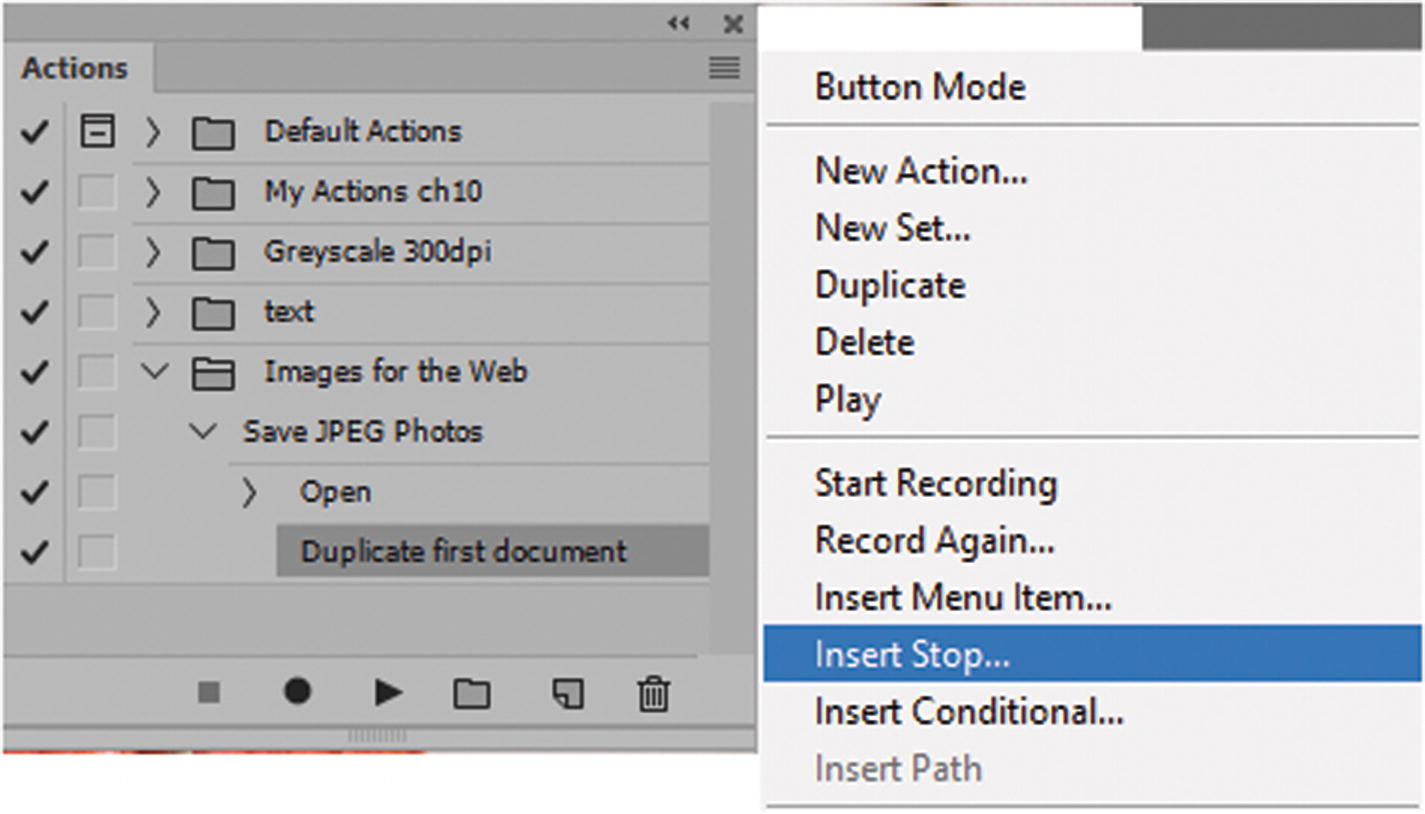The height and width of the screenshot is (814, 1425).
Task: Toggle checkmark for My Actions ch10
Action: click(35, 191)
